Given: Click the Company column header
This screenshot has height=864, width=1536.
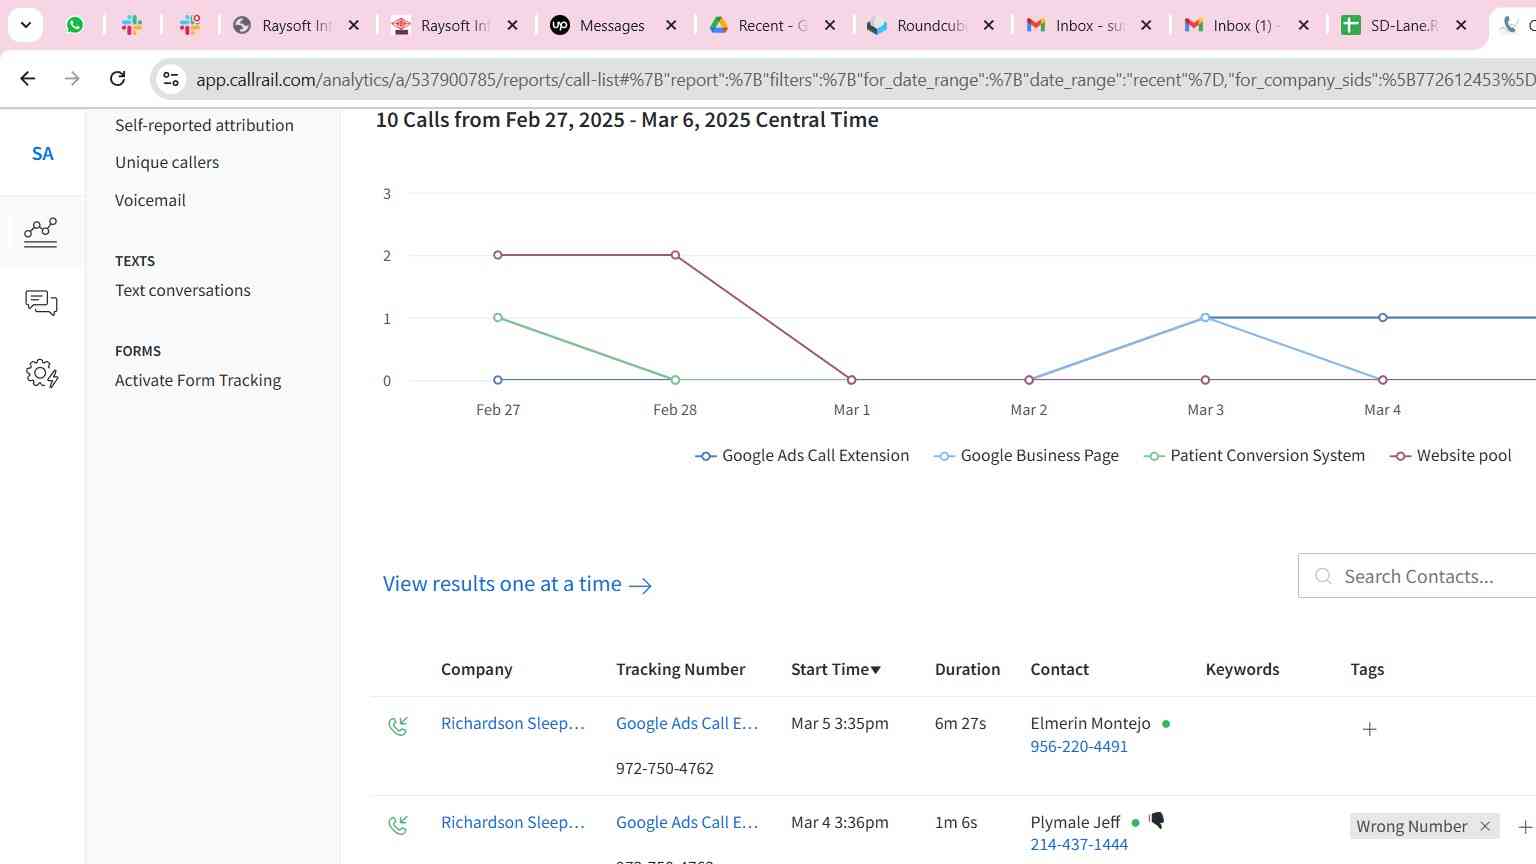Looking at the screenshot, I should (x=476, y=669).
